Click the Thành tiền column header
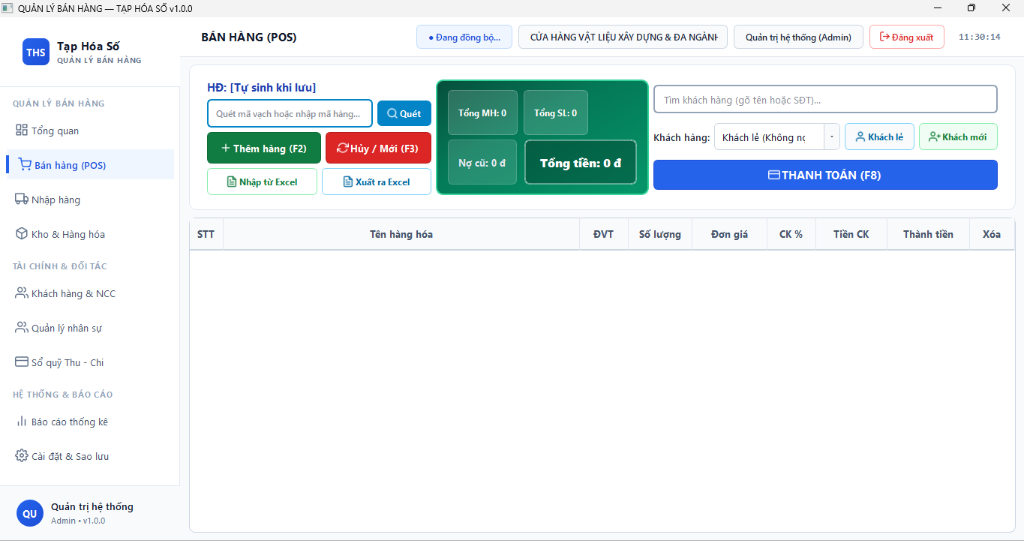Image resolution: width=1024 pixels, height=541 pixels. point(928,234)
